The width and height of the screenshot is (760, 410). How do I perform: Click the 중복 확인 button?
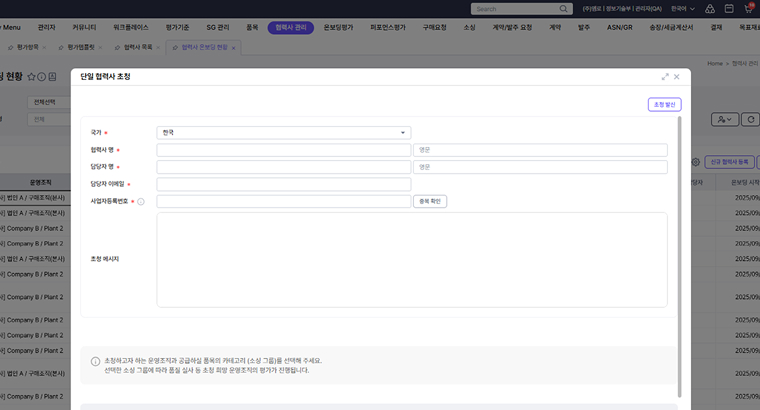(430, 201)
